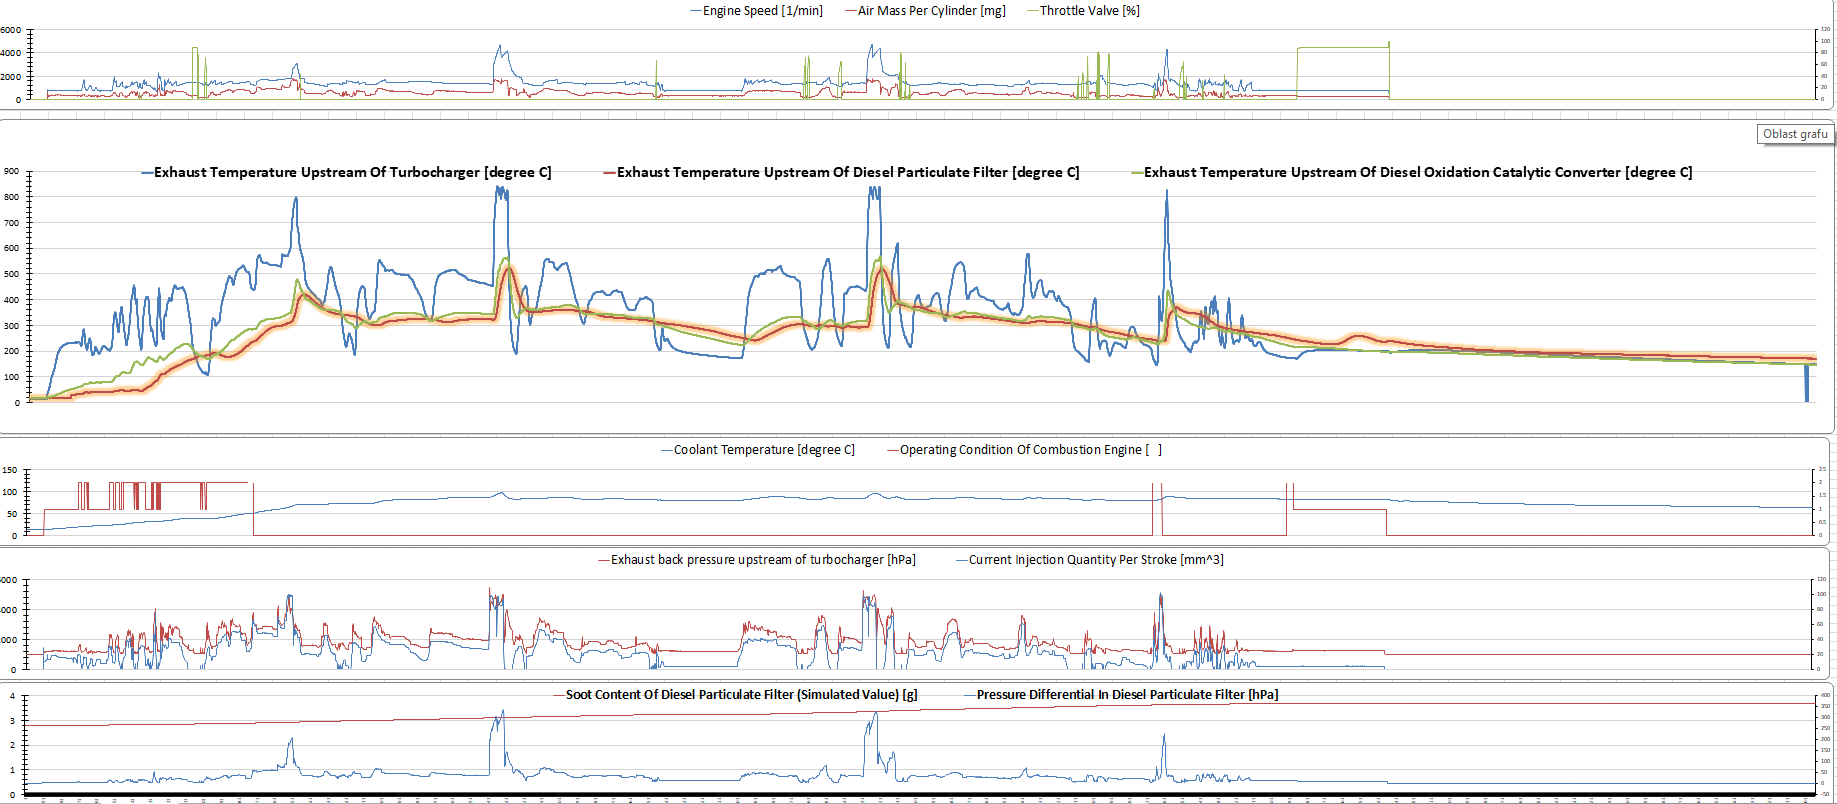This screenshot has width=1837, height=804.
Task: Click the Oblast grafu tooltip label
Action: tap(1795, 134)
